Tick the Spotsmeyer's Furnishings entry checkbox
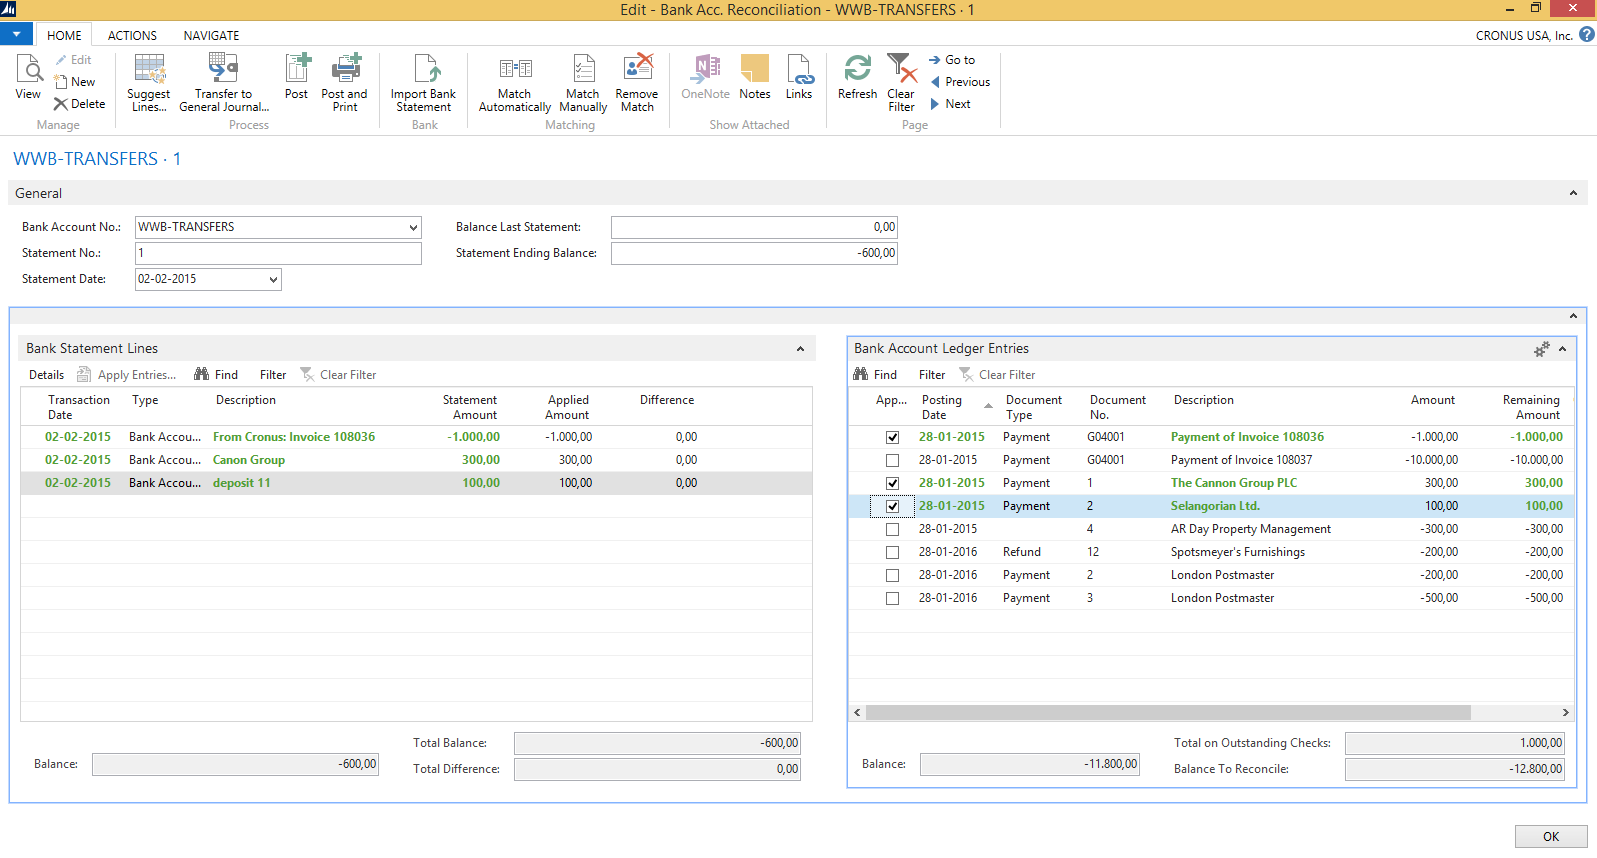Viewport: 1597px width, 858px height. pyautogui.click(x=892, y=552)
